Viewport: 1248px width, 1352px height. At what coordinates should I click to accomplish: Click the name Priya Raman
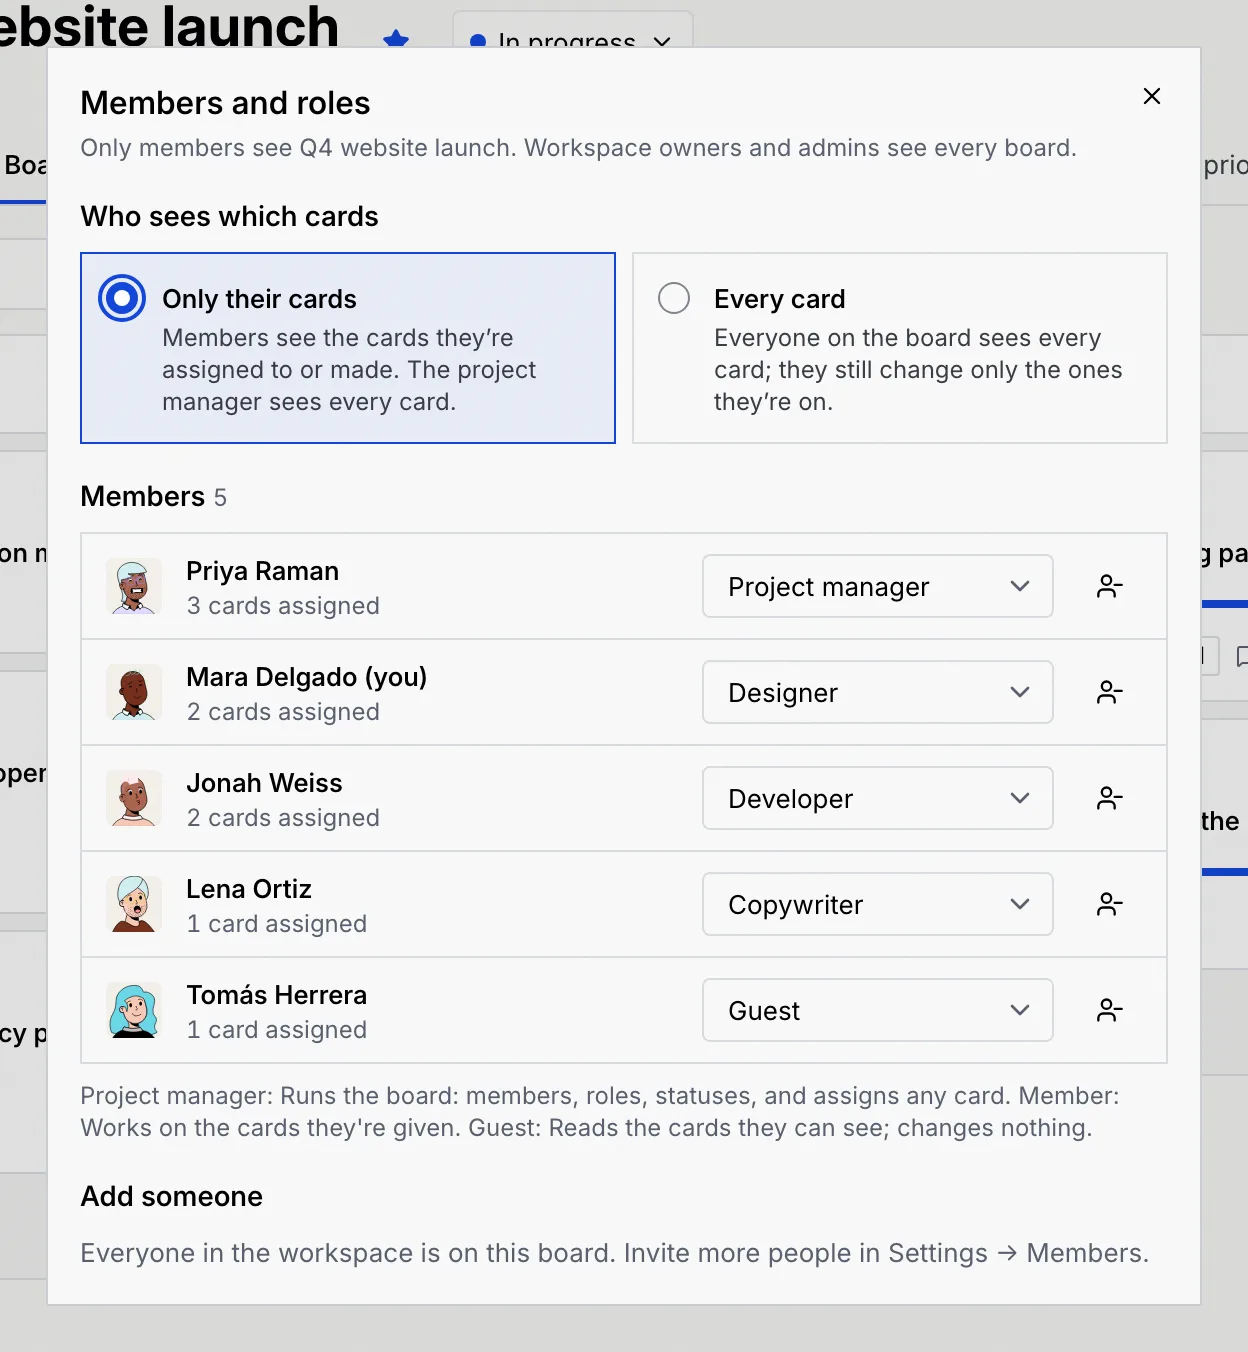click(263, 571)
